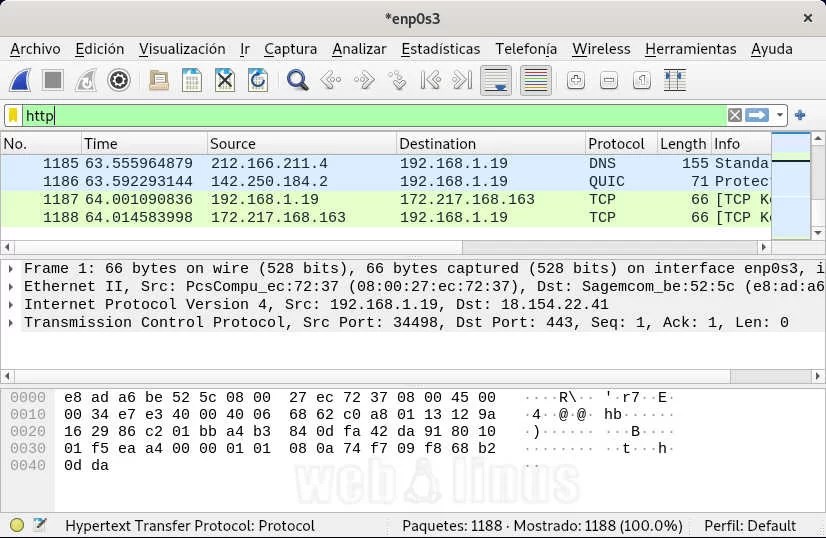This screenshot has height=538, width=826.
Task: Sort by the Protocol column header
Action: click(621, 144)
